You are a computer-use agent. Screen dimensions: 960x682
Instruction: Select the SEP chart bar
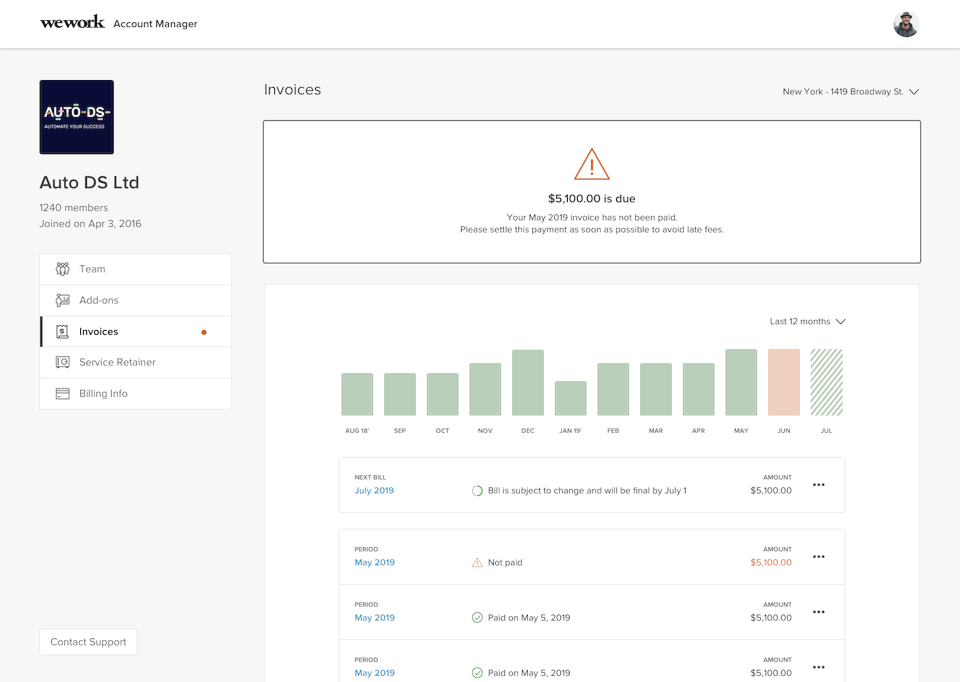tap(400, 394)
